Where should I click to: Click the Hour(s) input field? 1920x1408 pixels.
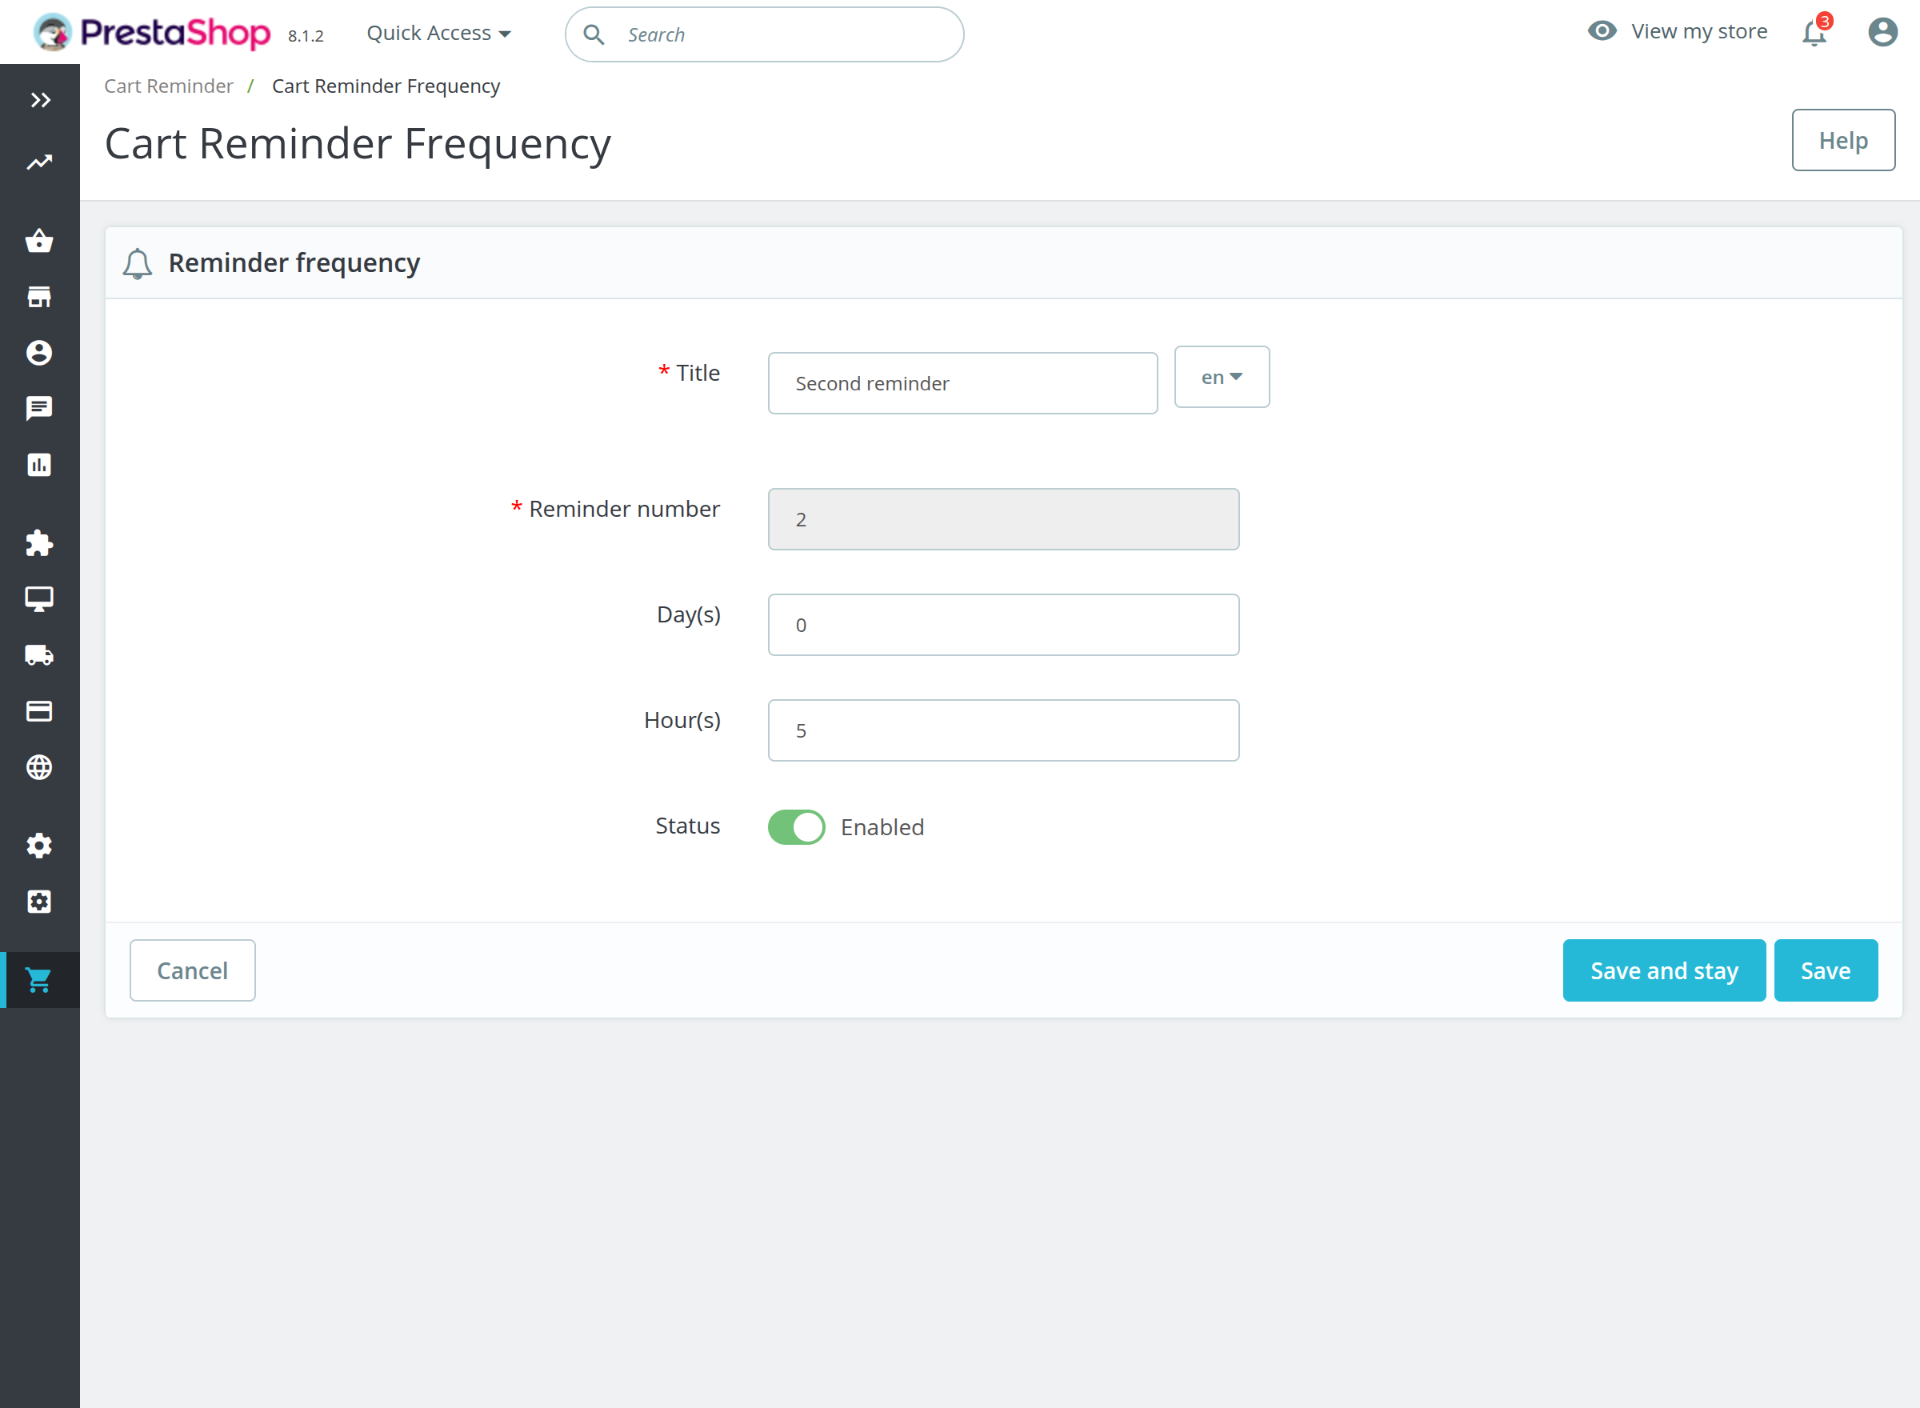[x=1003, y=730]
